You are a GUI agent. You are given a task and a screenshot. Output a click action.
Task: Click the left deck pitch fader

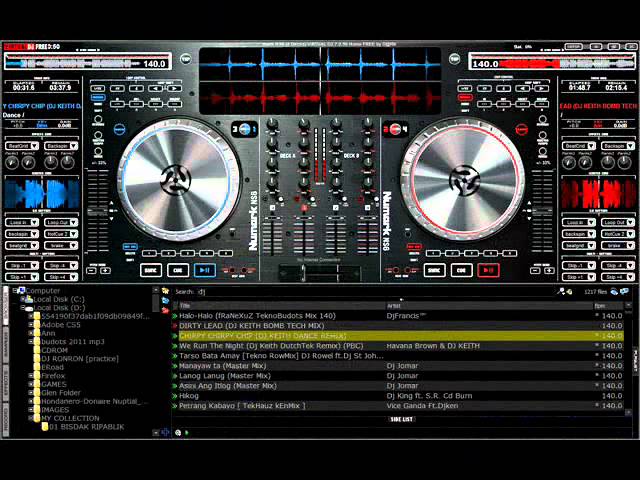click(x=98, y=211)
